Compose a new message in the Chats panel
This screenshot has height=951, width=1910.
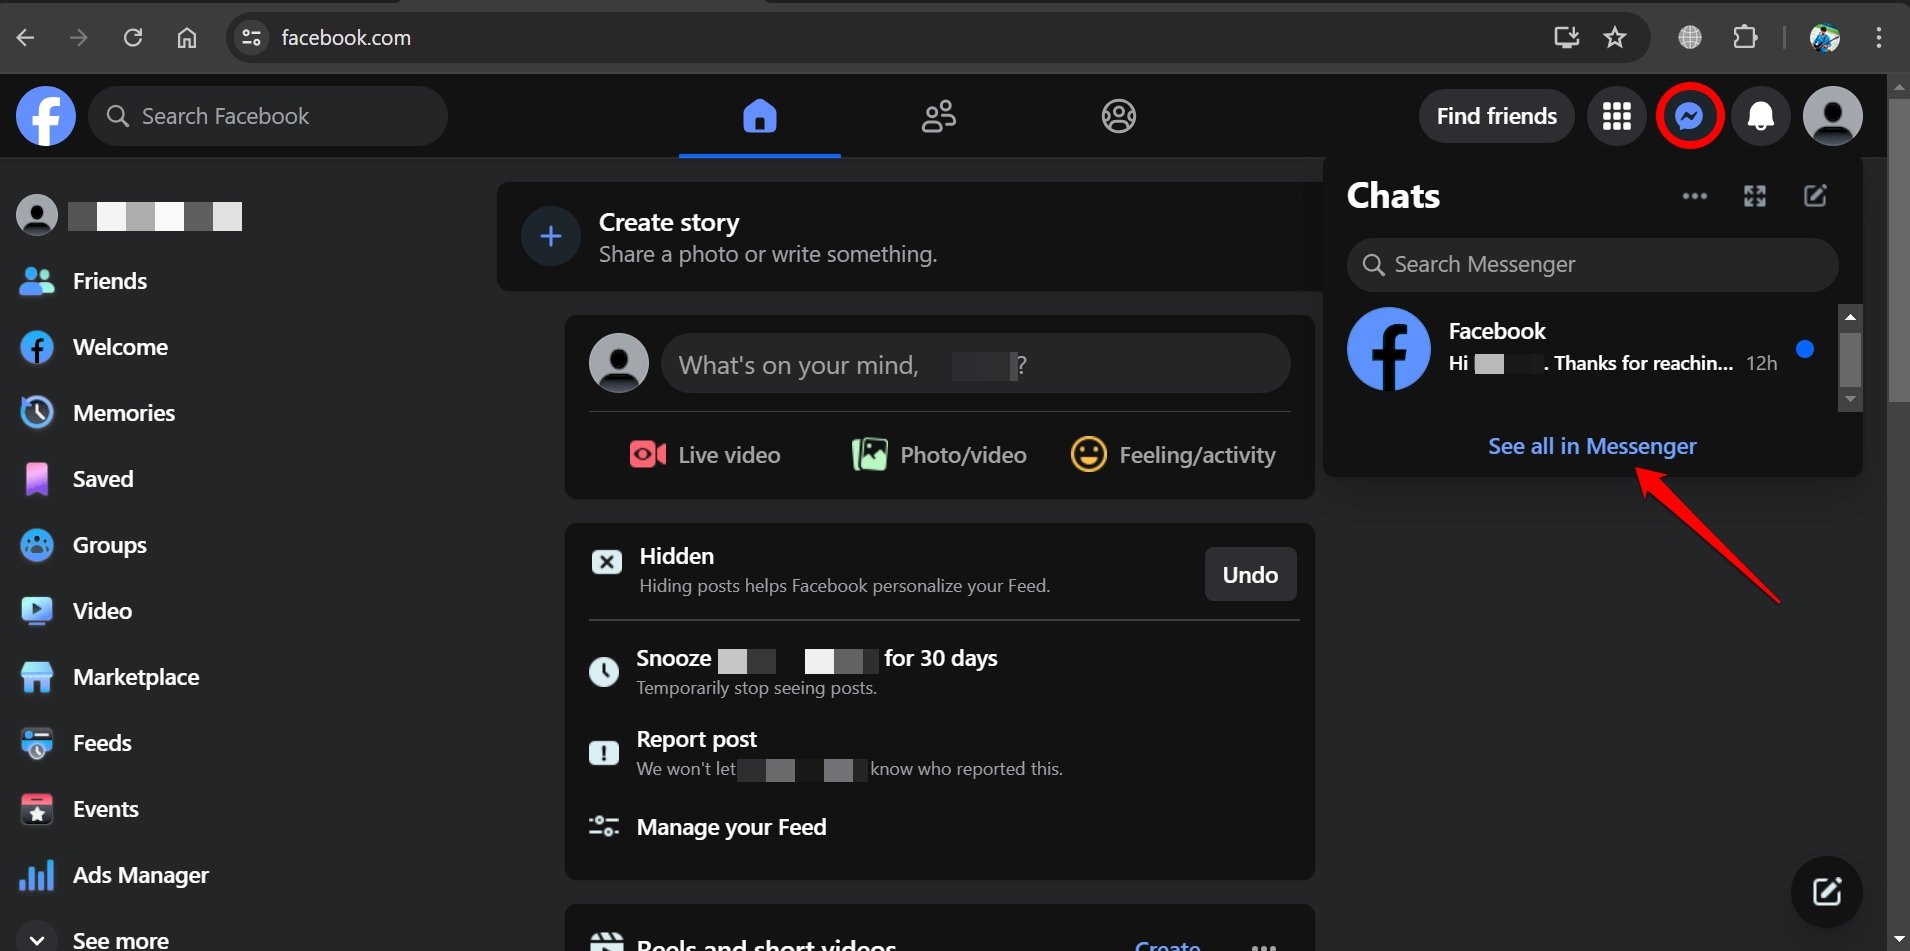[x=1815, y=196]
